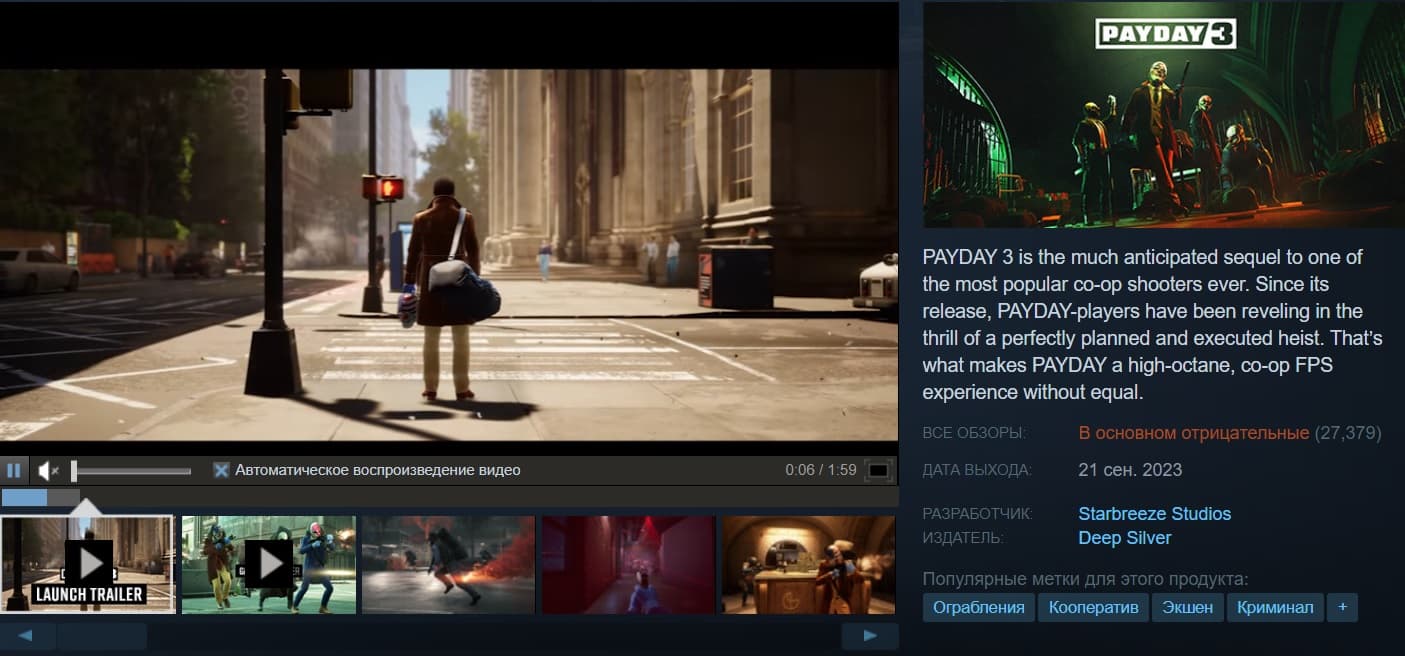The image size is (1405, 656).
Task: Add a tag with the plus button
Action: [x=1342, y=607]
